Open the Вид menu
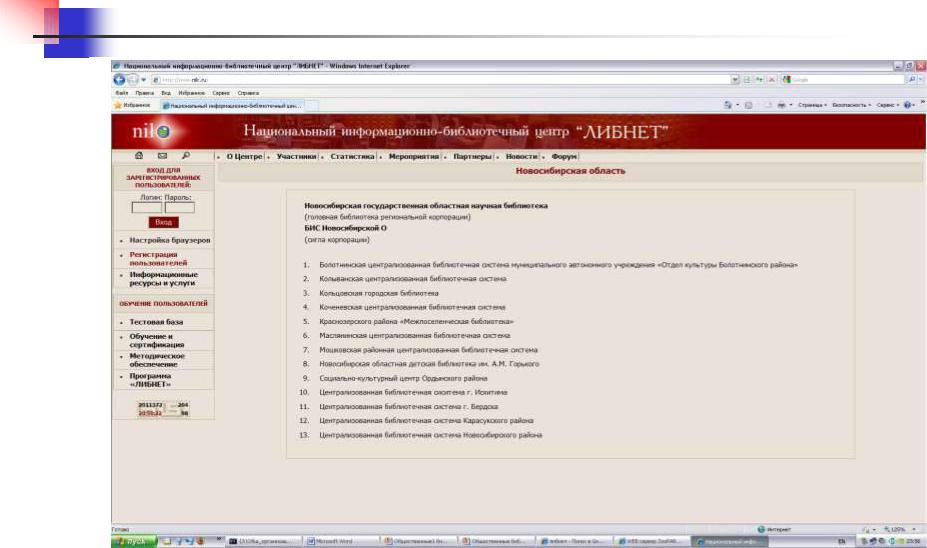The height and width of the screenshot is (548, 927). [x=166, y=93]
